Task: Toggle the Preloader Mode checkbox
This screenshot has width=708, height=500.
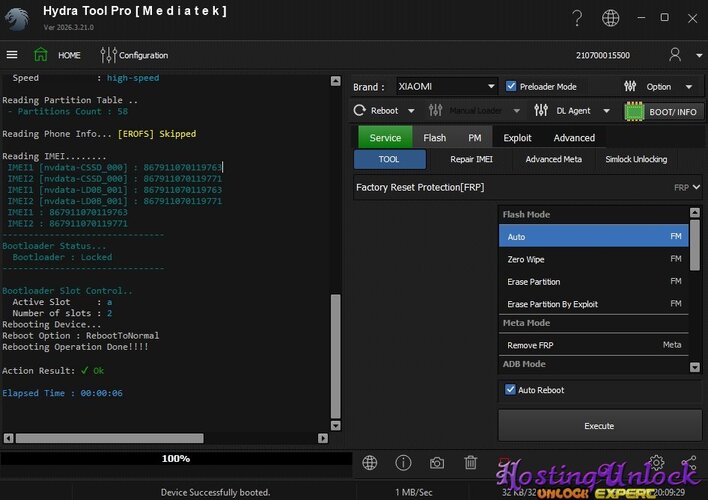Action: point(512,86)
